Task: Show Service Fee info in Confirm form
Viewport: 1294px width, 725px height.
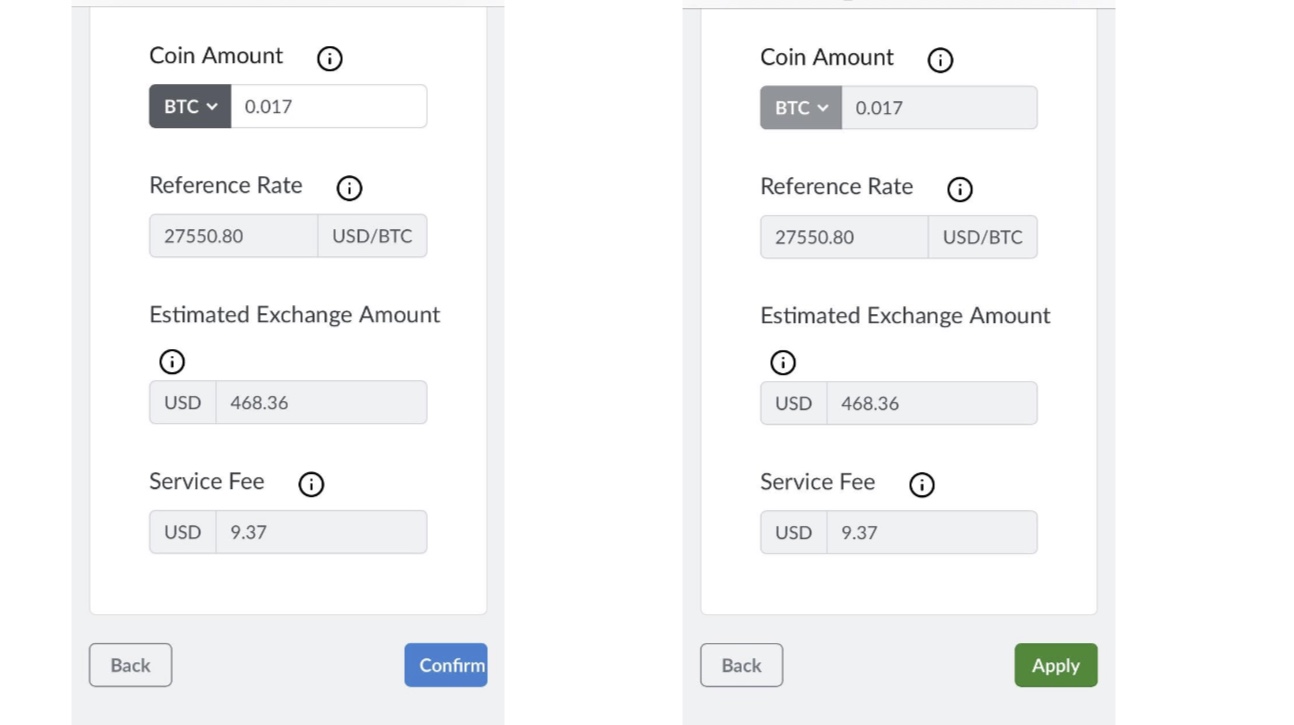Action: (311, 484)
